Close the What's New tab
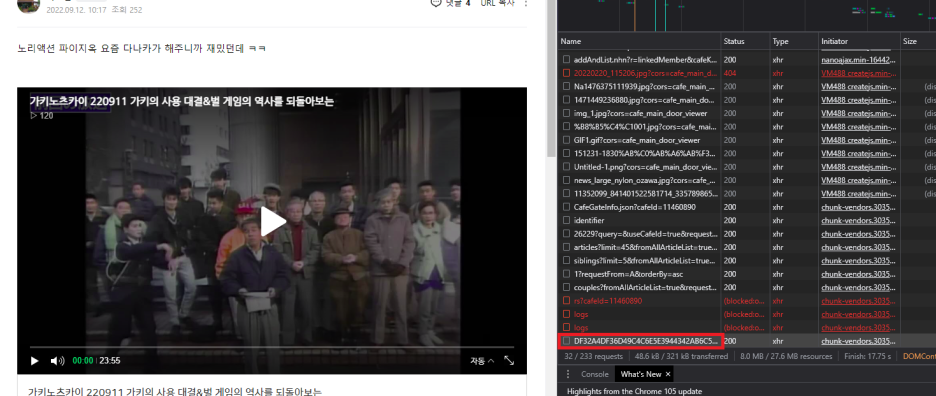Screen dimensions: 936x396 click(x=668, y=374)
